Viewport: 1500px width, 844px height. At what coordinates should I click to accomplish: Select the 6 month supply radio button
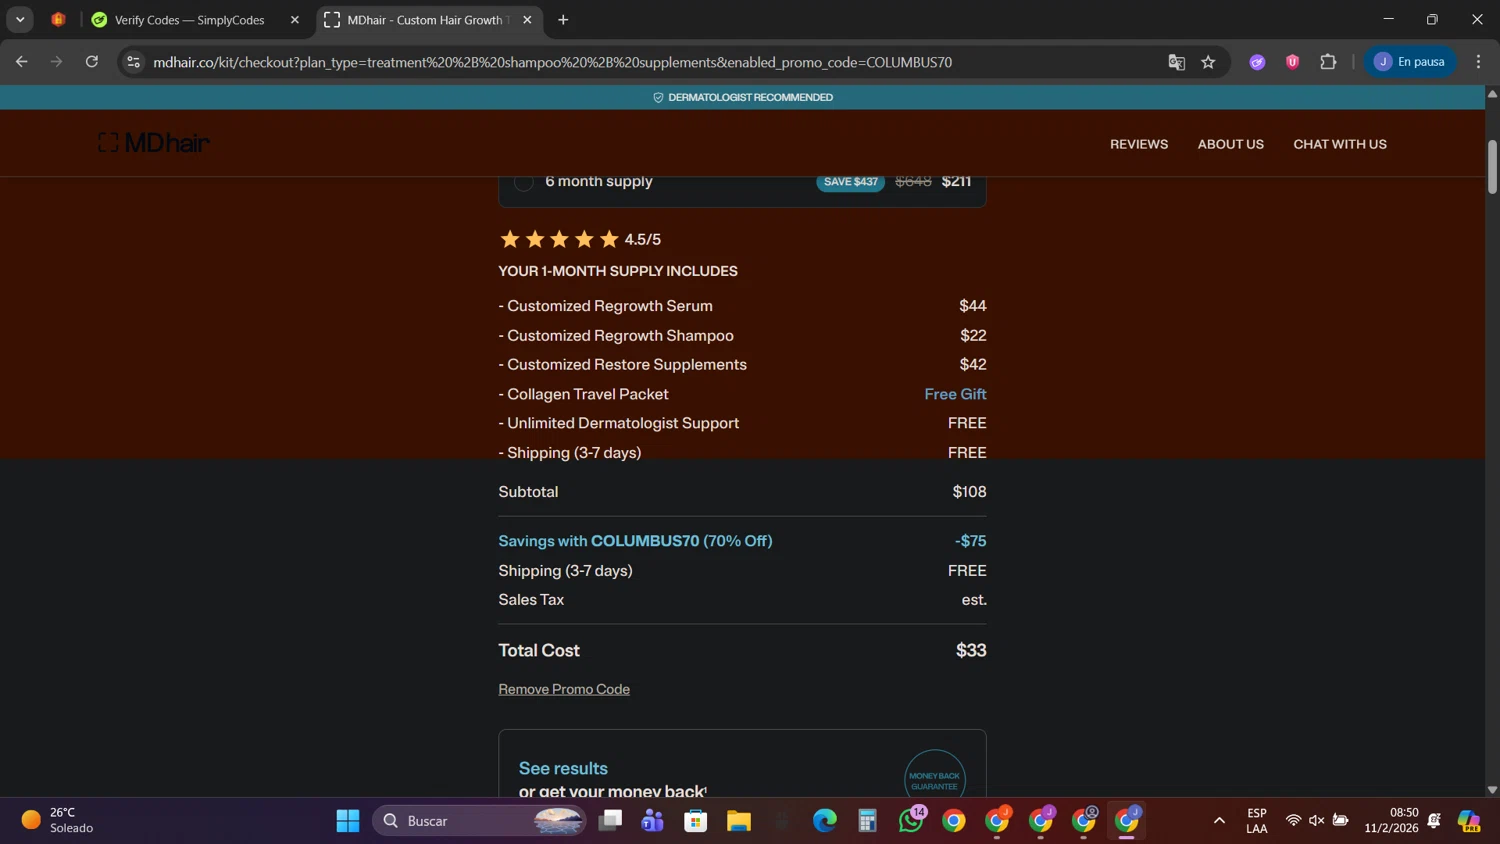(523, 181)
